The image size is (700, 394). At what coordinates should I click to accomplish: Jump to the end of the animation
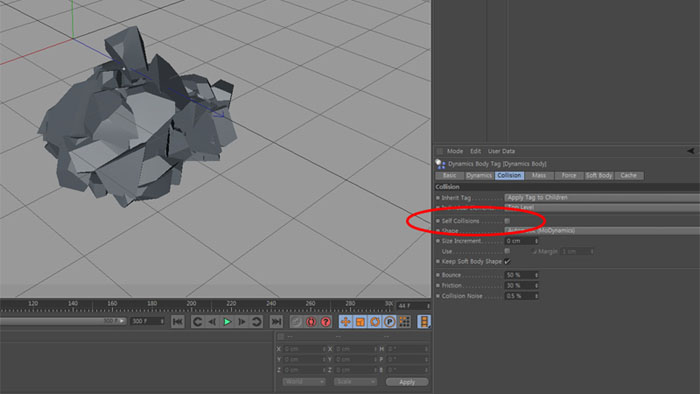pyautogui.click(x=276, y=321)
